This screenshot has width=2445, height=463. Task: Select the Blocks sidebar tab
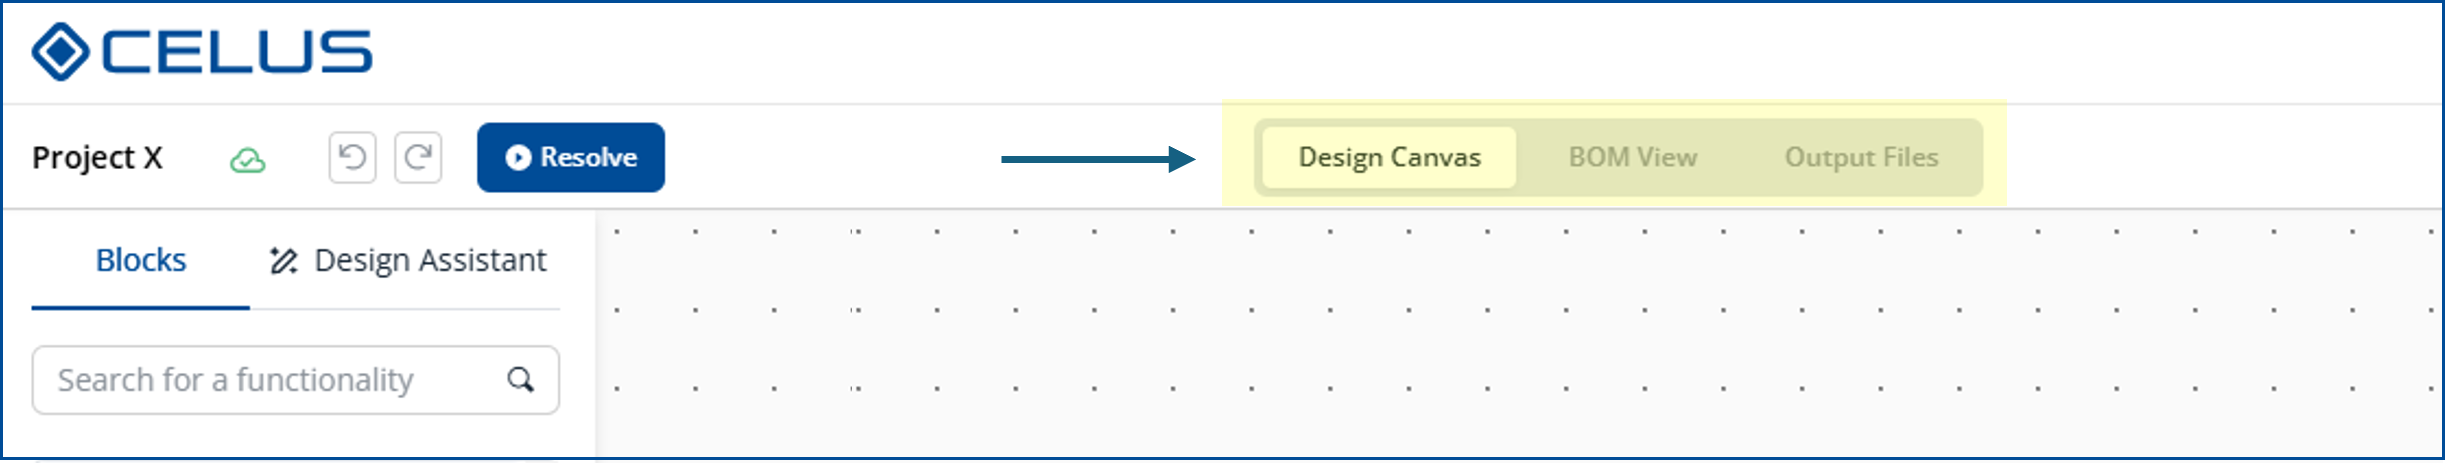[141, 261]
